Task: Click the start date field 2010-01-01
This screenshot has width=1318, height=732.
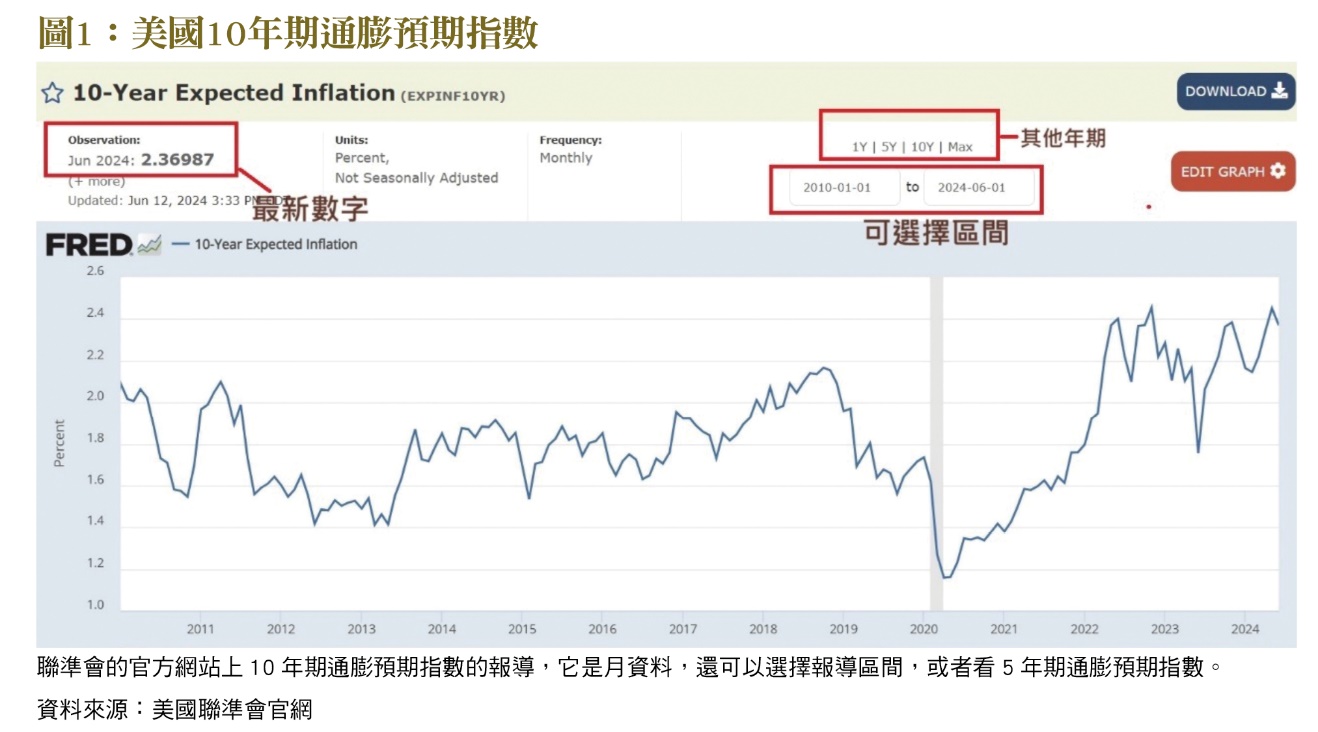Action: tap(837, 188)
